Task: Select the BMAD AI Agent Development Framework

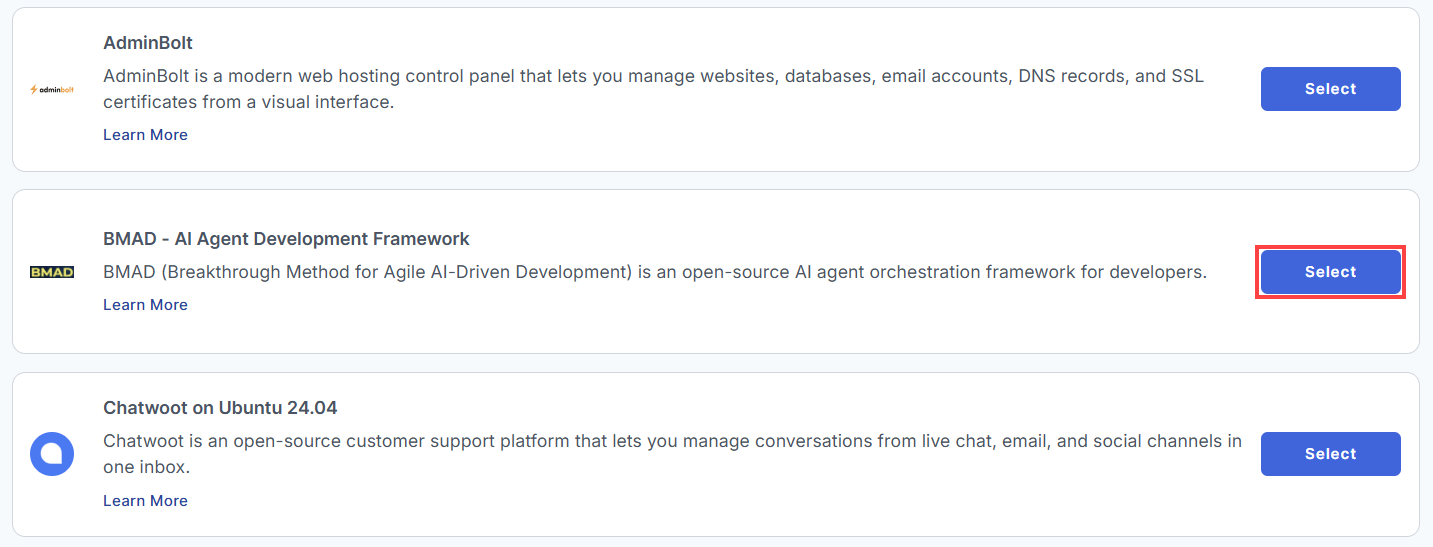Action: [1330, 272]
